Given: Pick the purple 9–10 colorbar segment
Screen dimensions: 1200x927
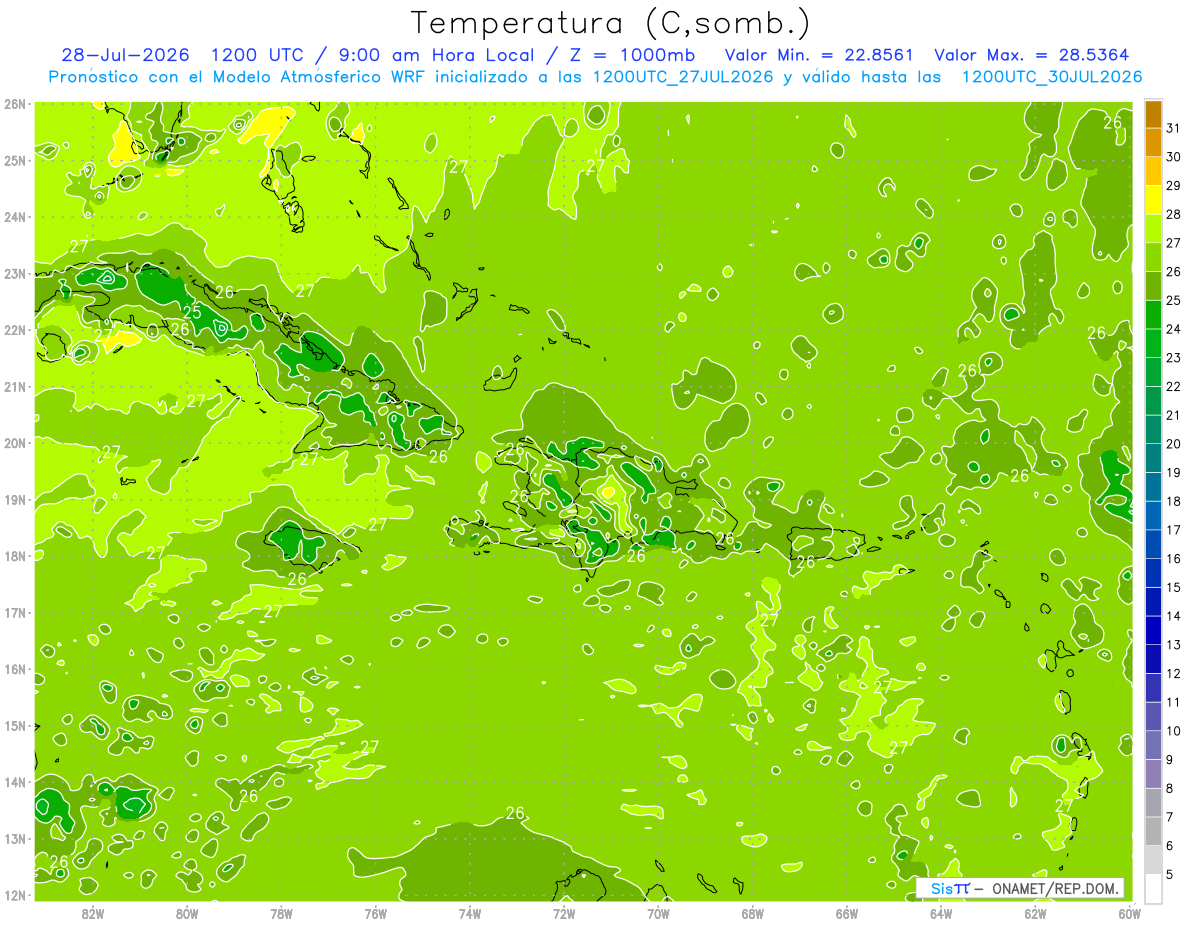Looking at the screenshot, I should coord(1153,745).
